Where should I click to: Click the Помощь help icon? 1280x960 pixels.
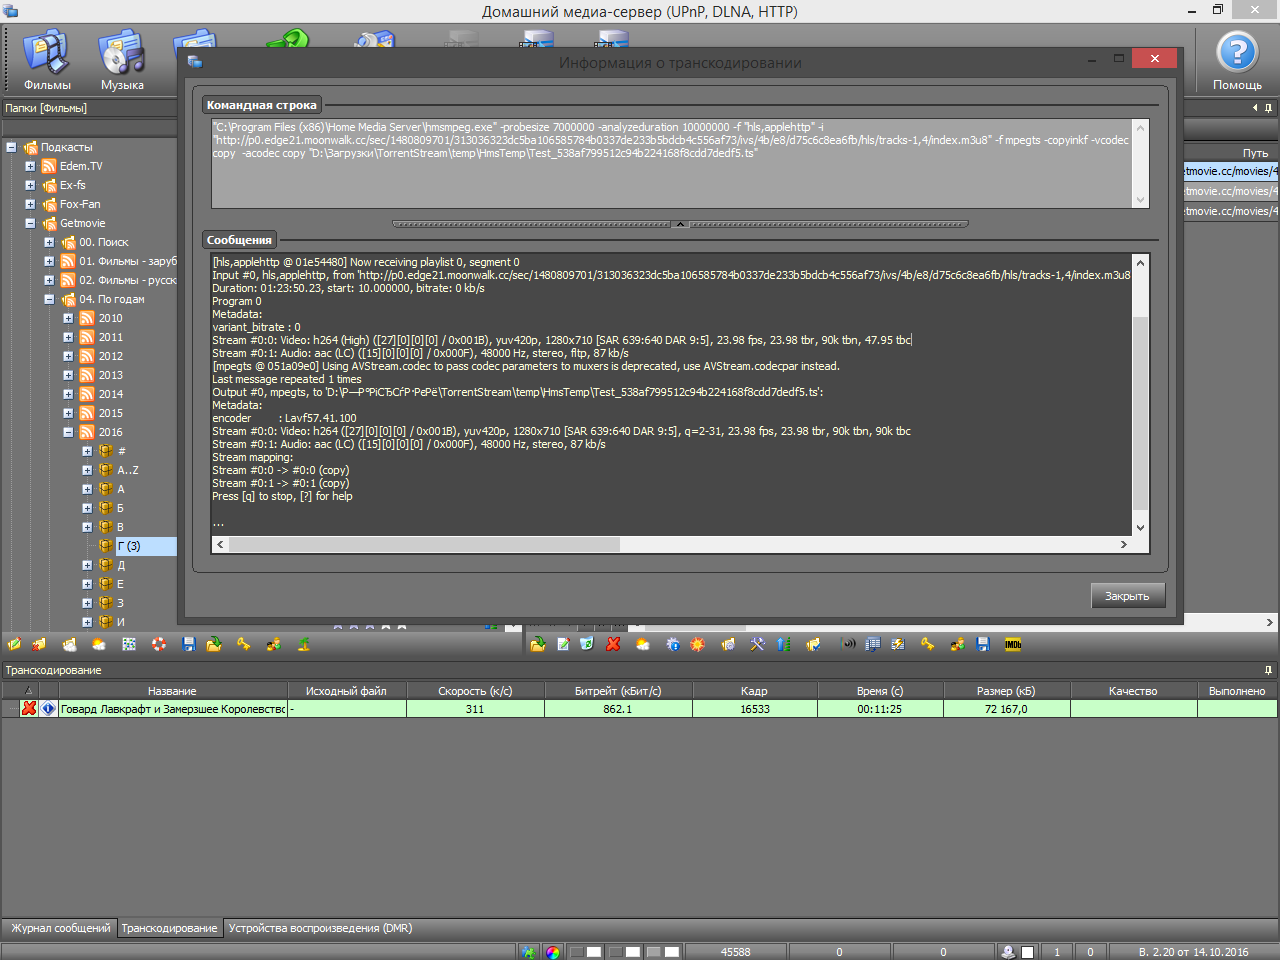[1237, 56]
